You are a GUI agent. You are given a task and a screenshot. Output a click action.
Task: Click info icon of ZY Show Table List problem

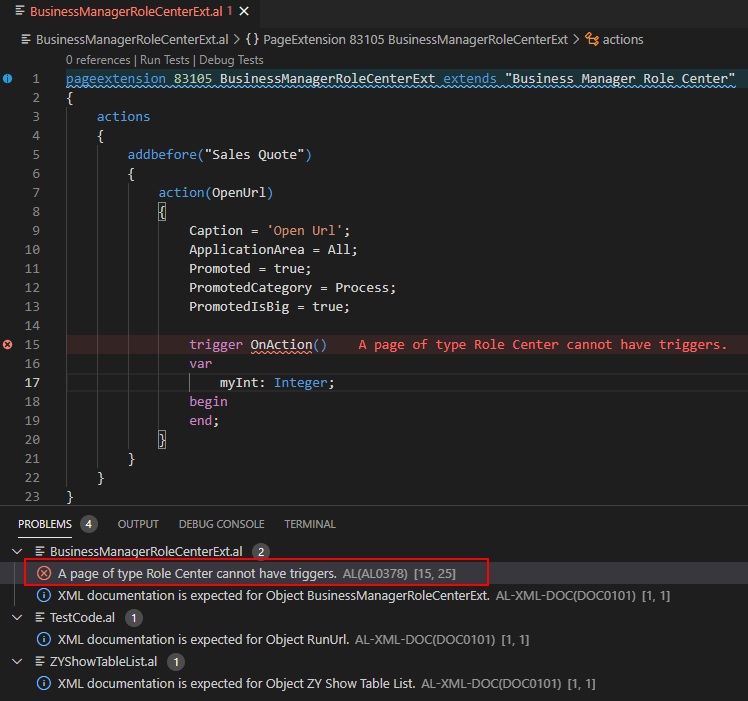tap(44, 683)
